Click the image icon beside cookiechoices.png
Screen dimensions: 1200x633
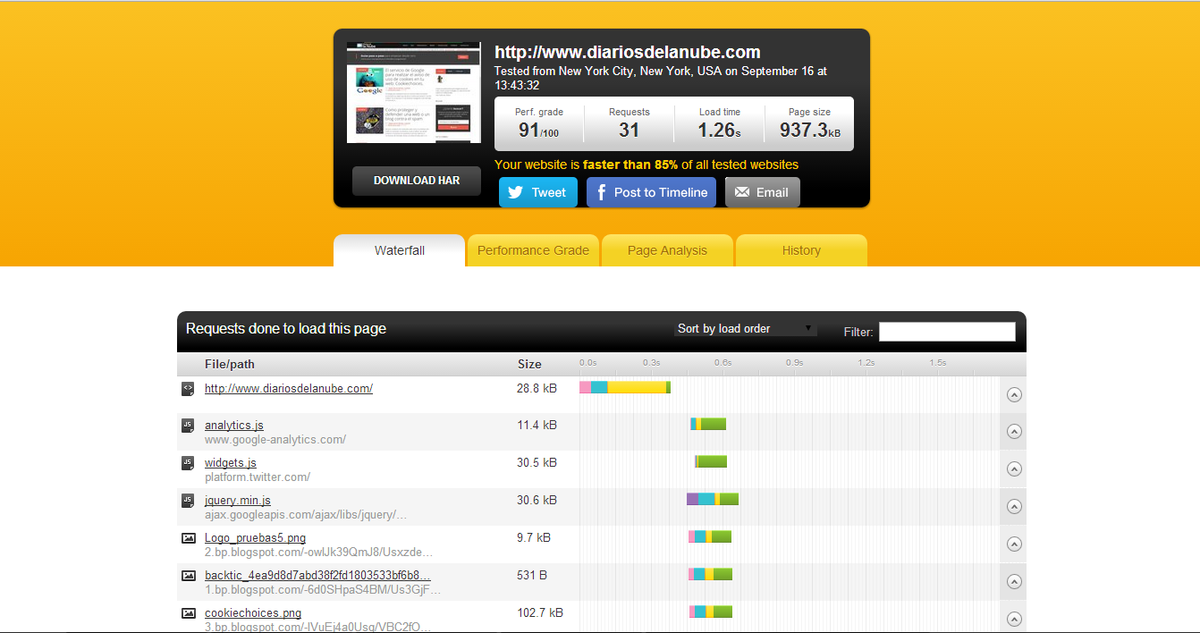[x=187, y=613]
